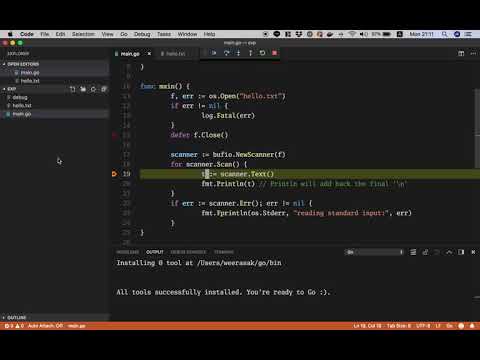Click the Ln, Col indicator in status bar
This screenshot has width=480, height=360.
pos(367,326)
